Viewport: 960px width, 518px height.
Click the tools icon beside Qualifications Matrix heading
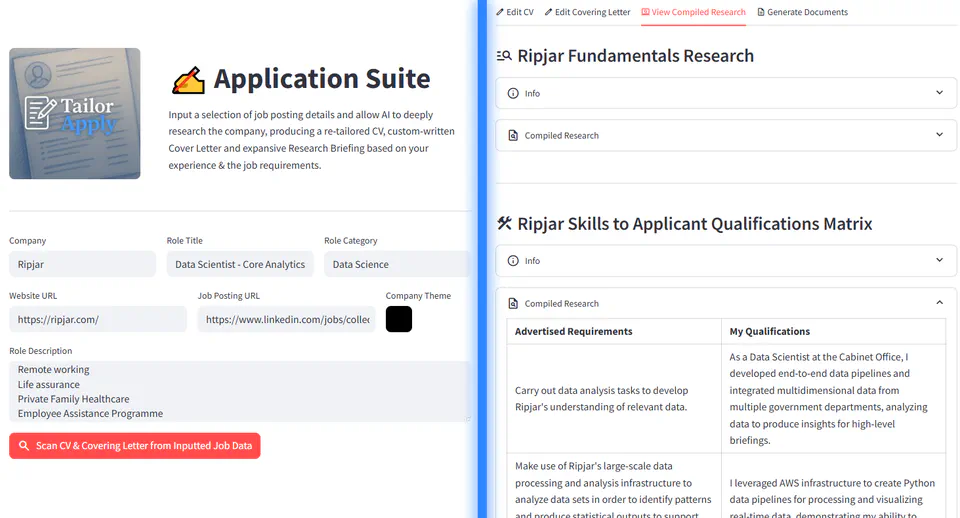[504, 223]
